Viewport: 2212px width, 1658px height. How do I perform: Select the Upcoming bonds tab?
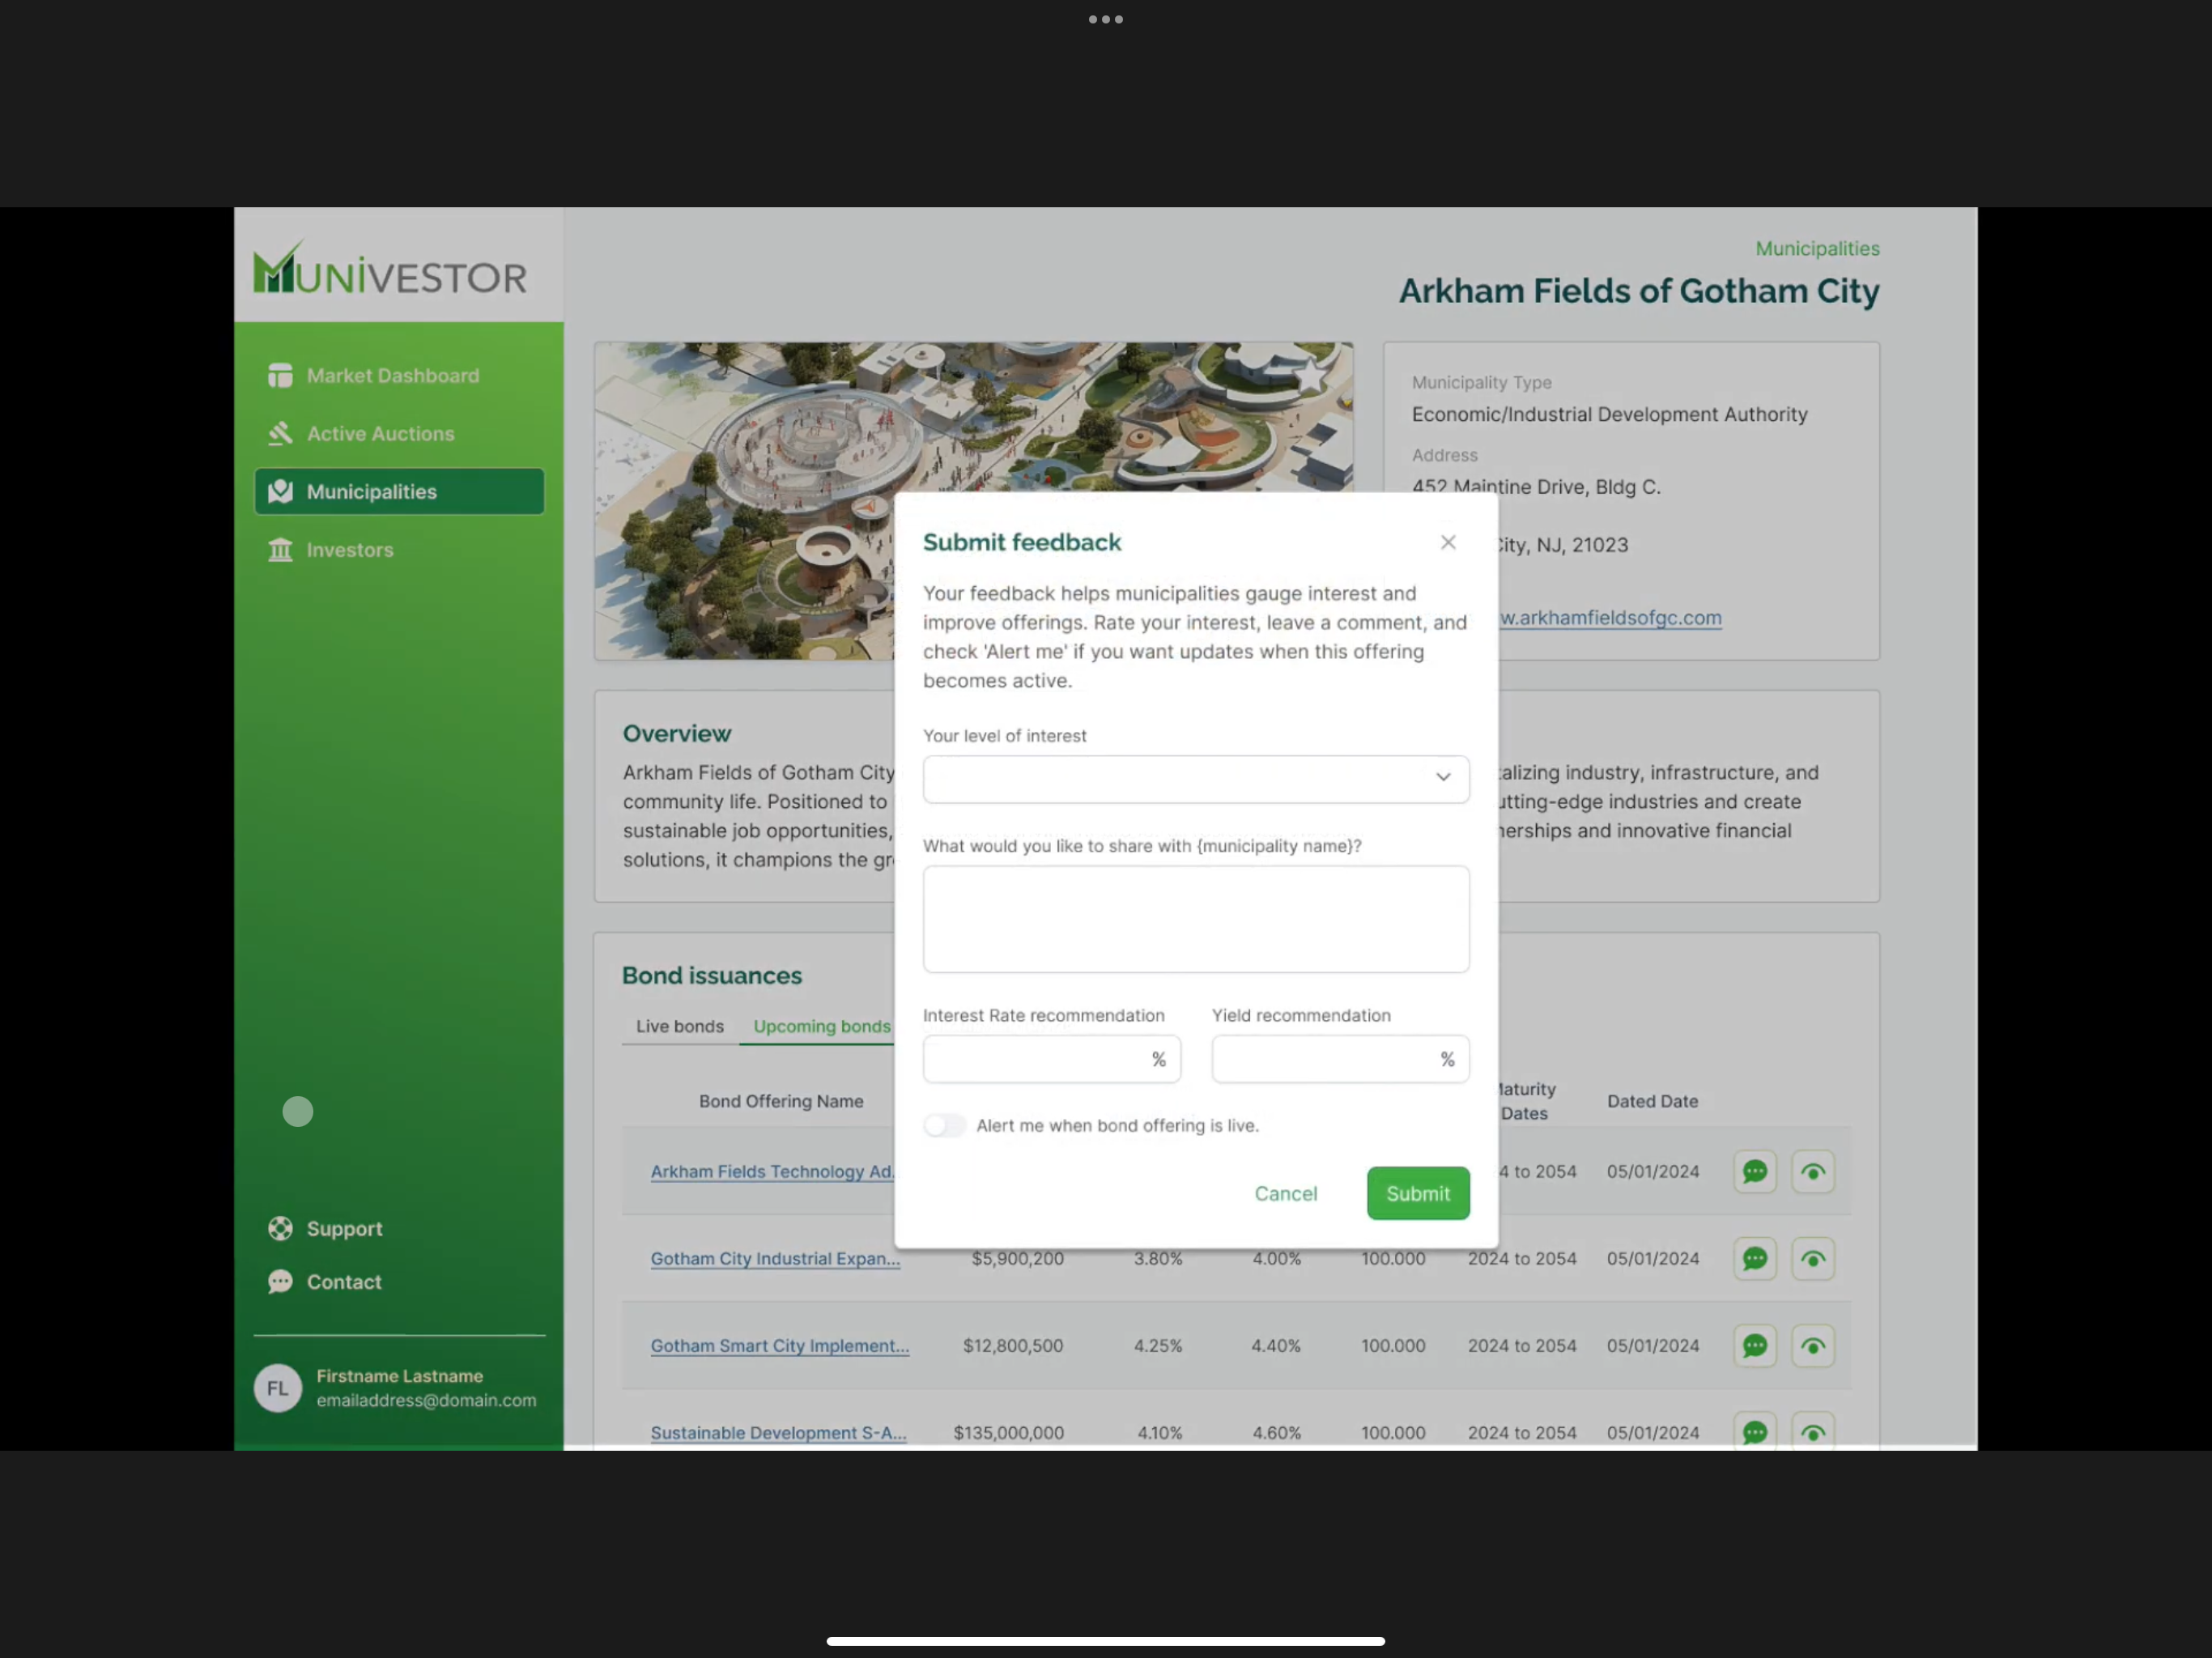821,1027
